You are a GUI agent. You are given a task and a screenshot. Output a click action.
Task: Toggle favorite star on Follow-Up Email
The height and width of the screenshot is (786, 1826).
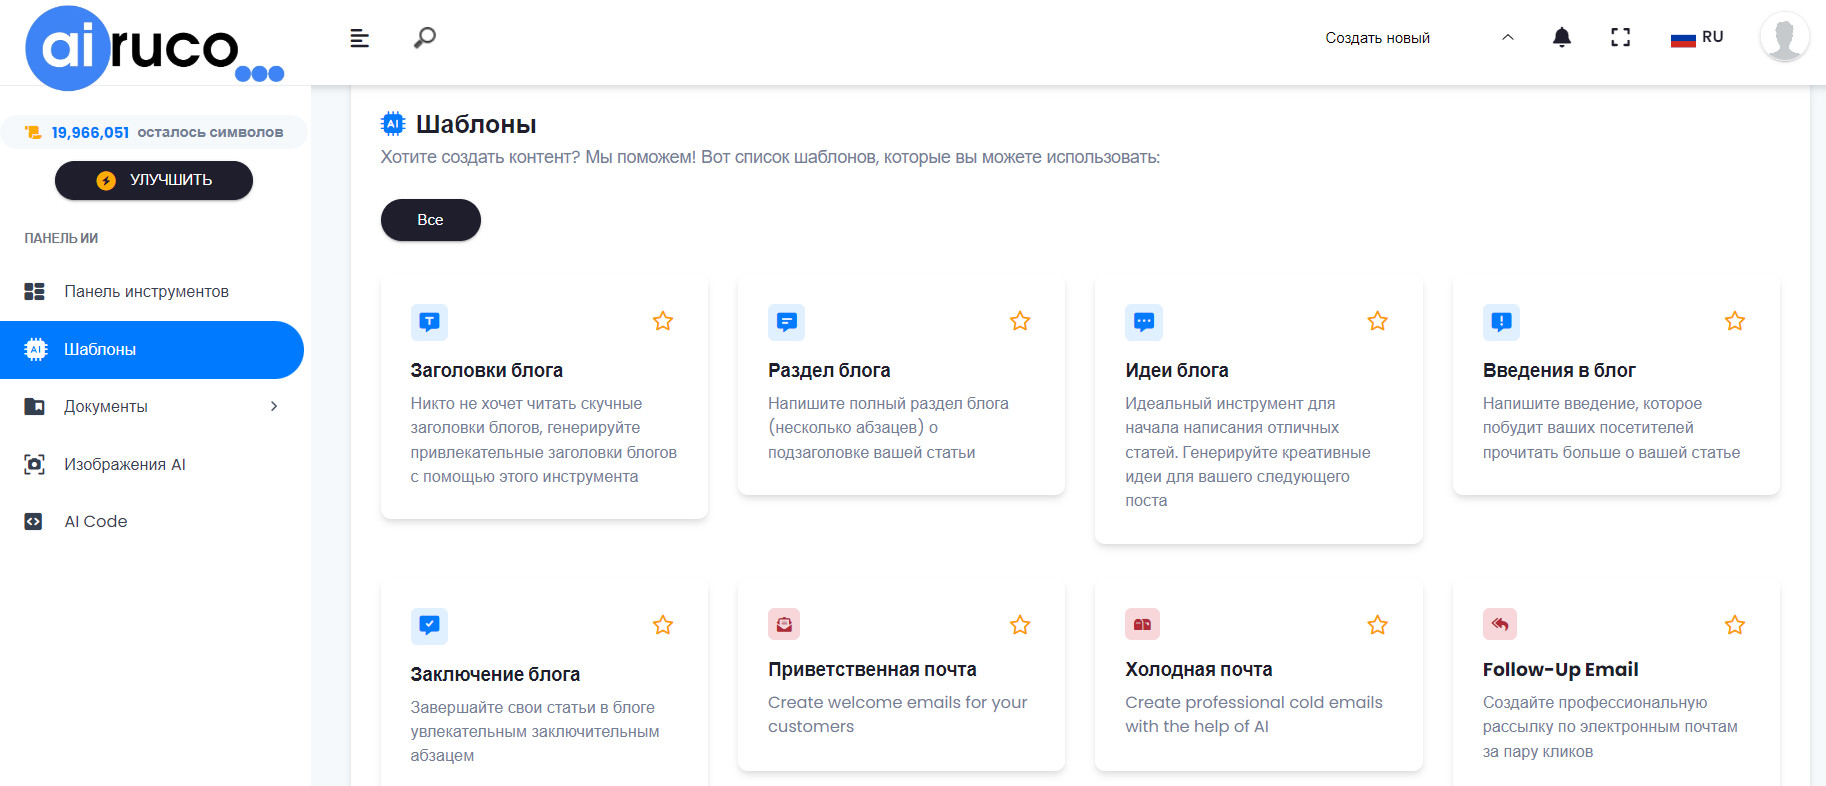[1734, 625]
